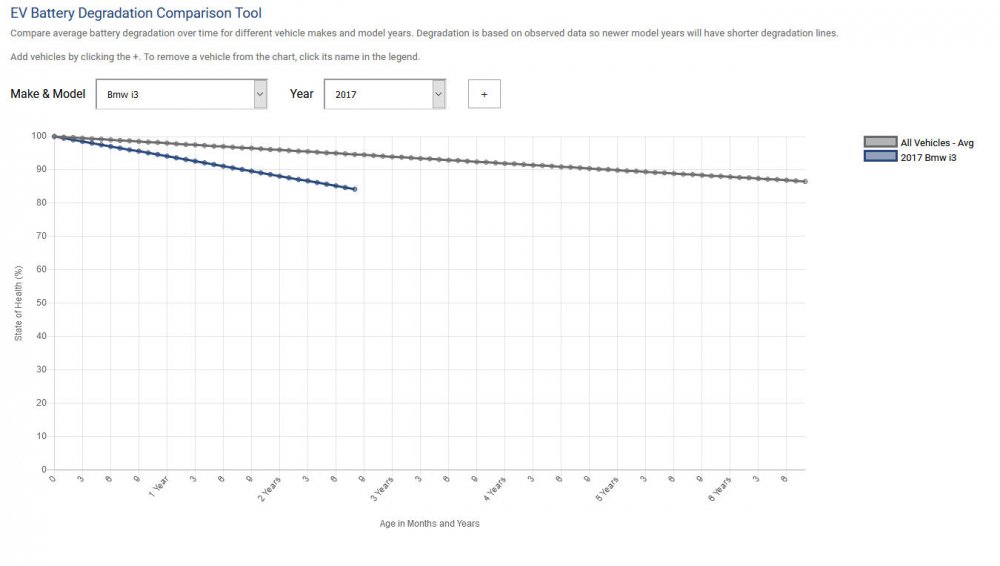This screenshot has height=566, width=1000.
Task: Click the plus button to add vehicle
Action: pyautogui.click(x=484, y=94)
